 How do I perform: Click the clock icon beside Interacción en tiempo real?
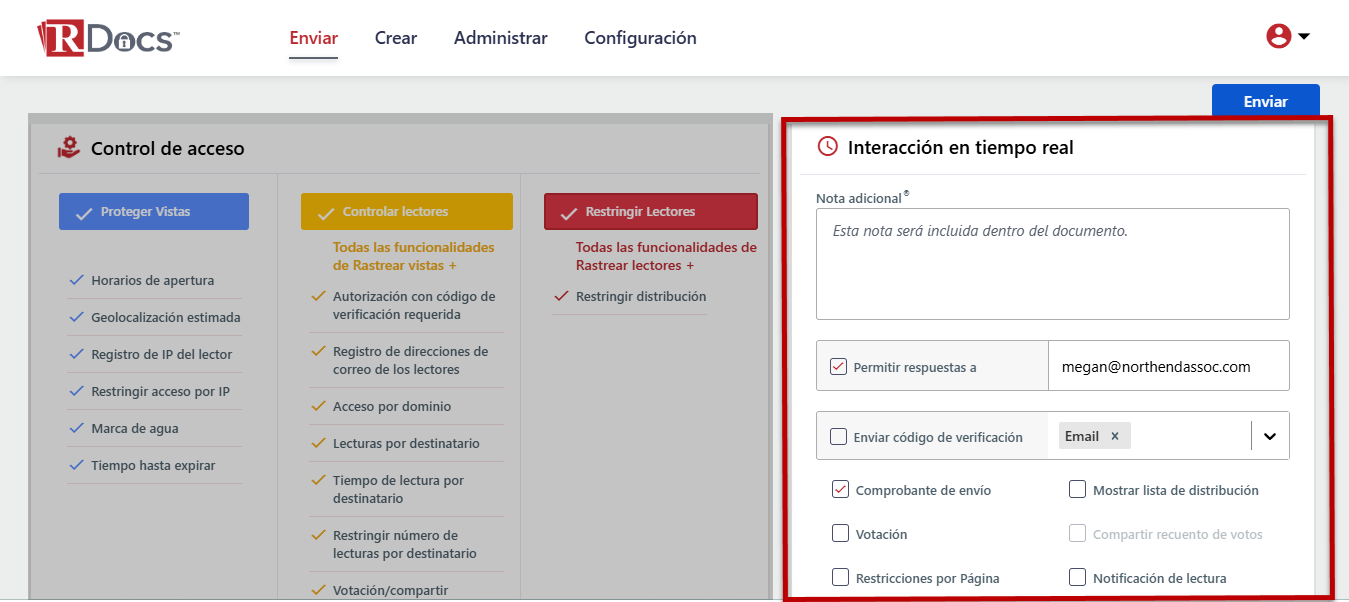coord(827,147)
